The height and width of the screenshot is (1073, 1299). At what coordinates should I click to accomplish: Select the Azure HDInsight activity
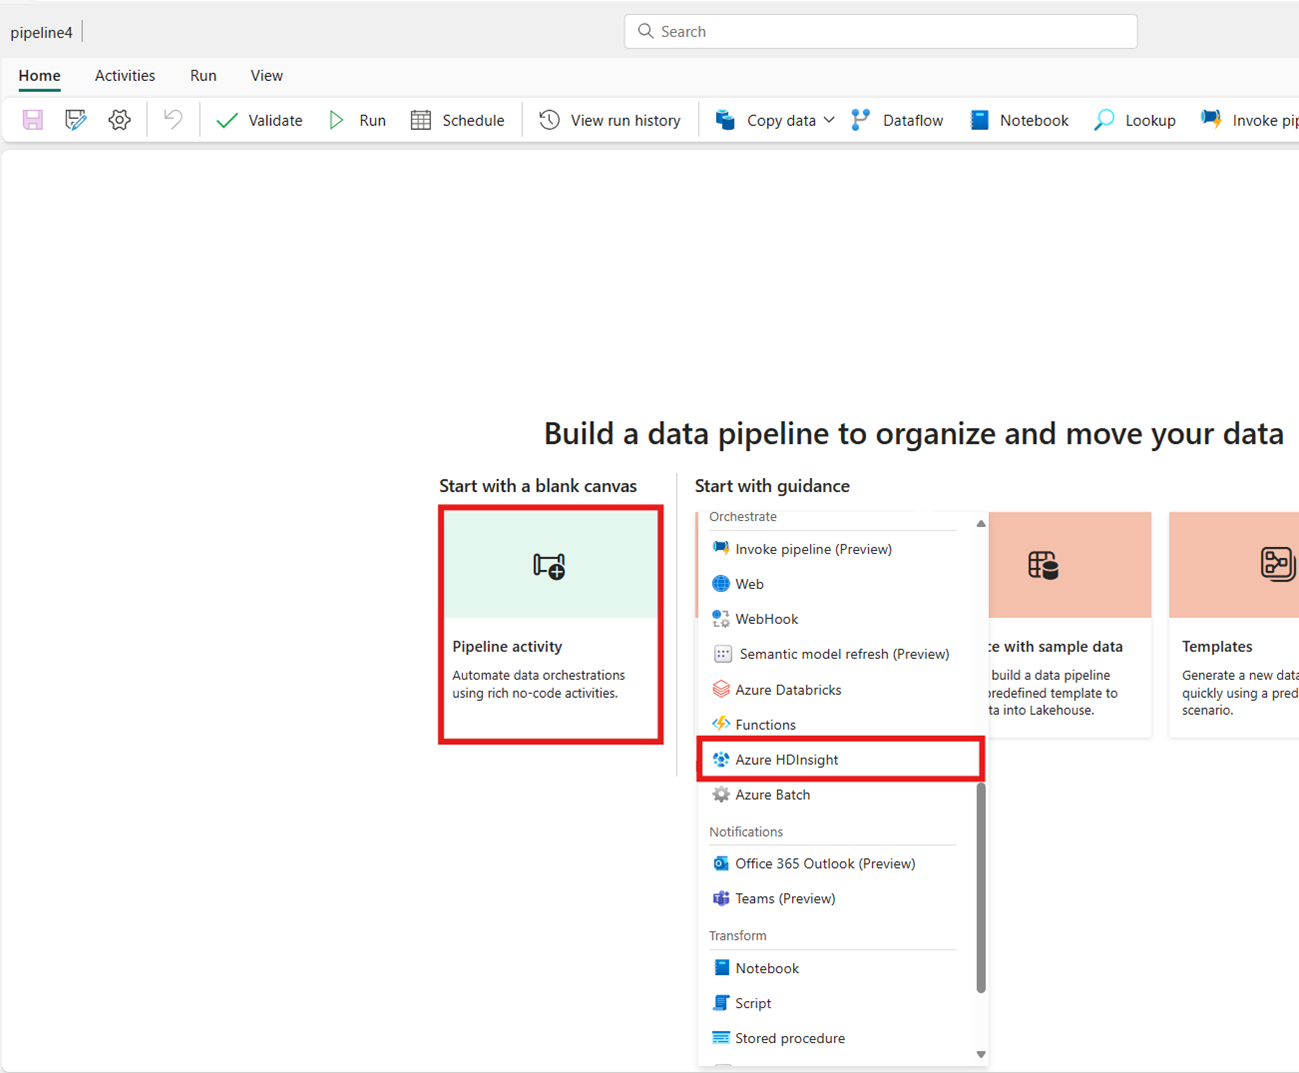[x=841, y=760]
